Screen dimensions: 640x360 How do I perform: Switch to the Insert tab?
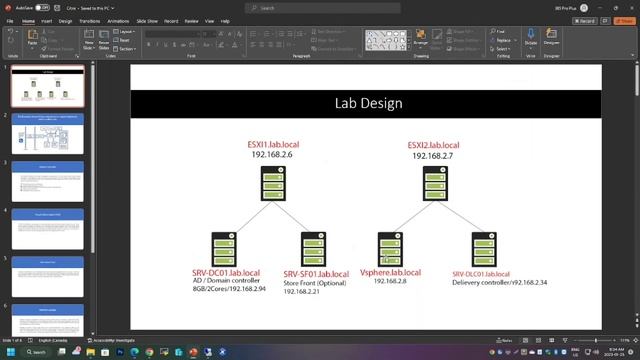(47, 21)
